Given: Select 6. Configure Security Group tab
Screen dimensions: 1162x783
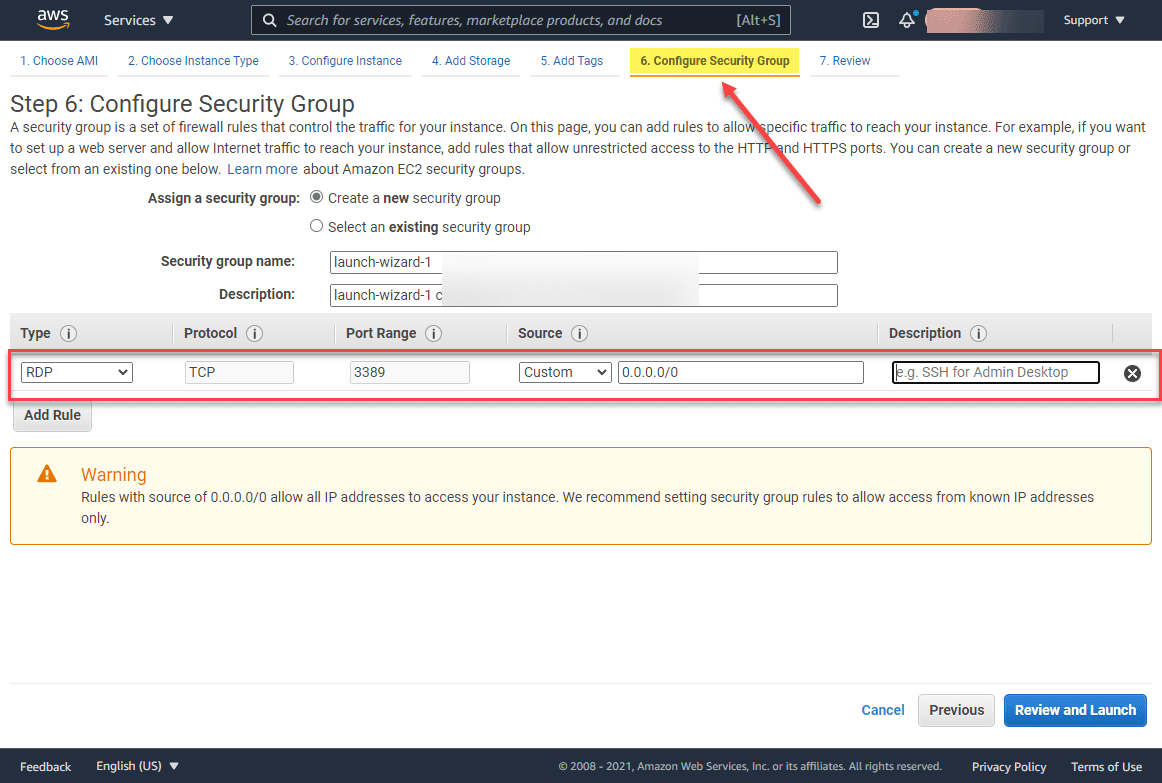Looking at the screenshot, I should (714, 61).
